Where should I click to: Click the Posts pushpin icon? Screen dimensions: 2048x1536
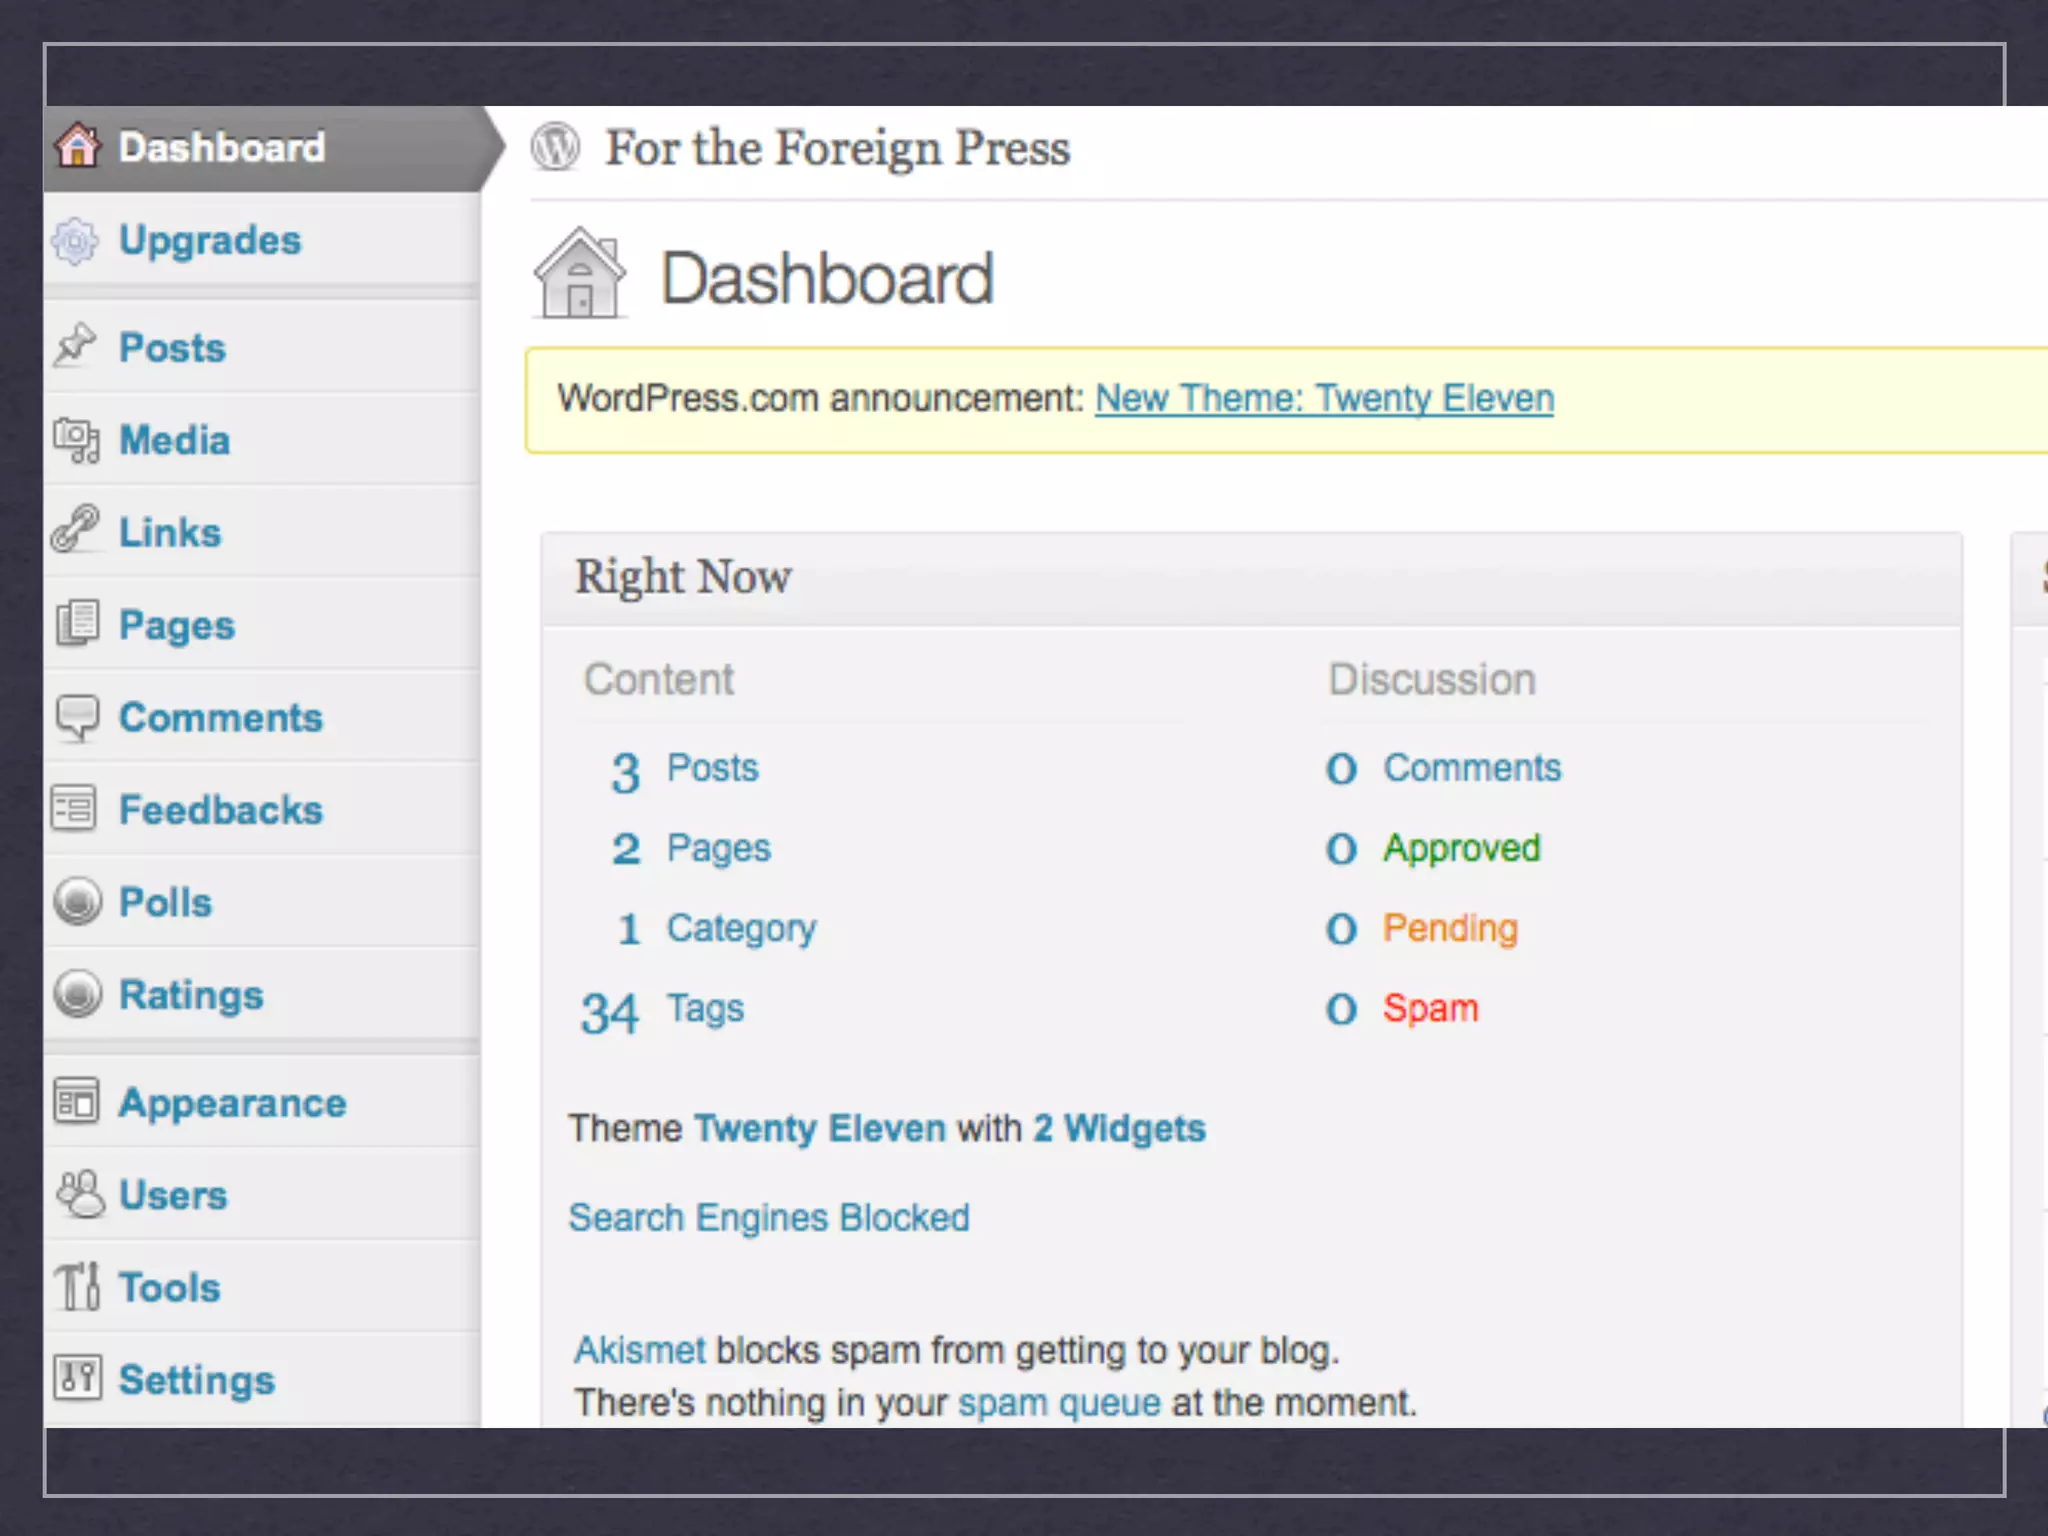click(76, 345)
